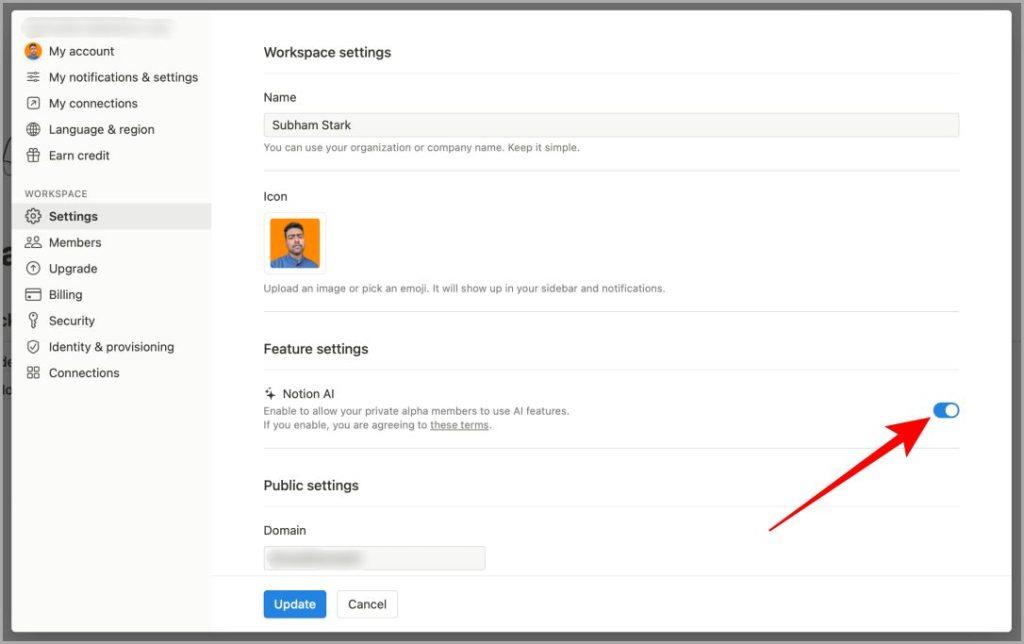Click the My account avatar icon

[x=33, y=51]
